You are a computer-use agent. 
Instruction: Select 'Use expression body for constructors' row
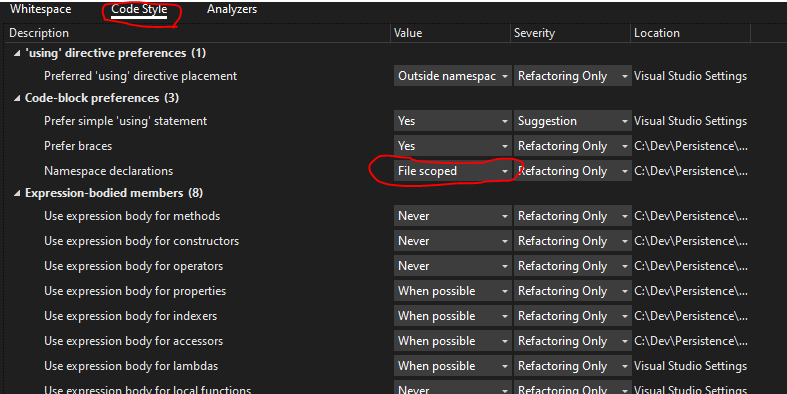[x=142, y=241]
